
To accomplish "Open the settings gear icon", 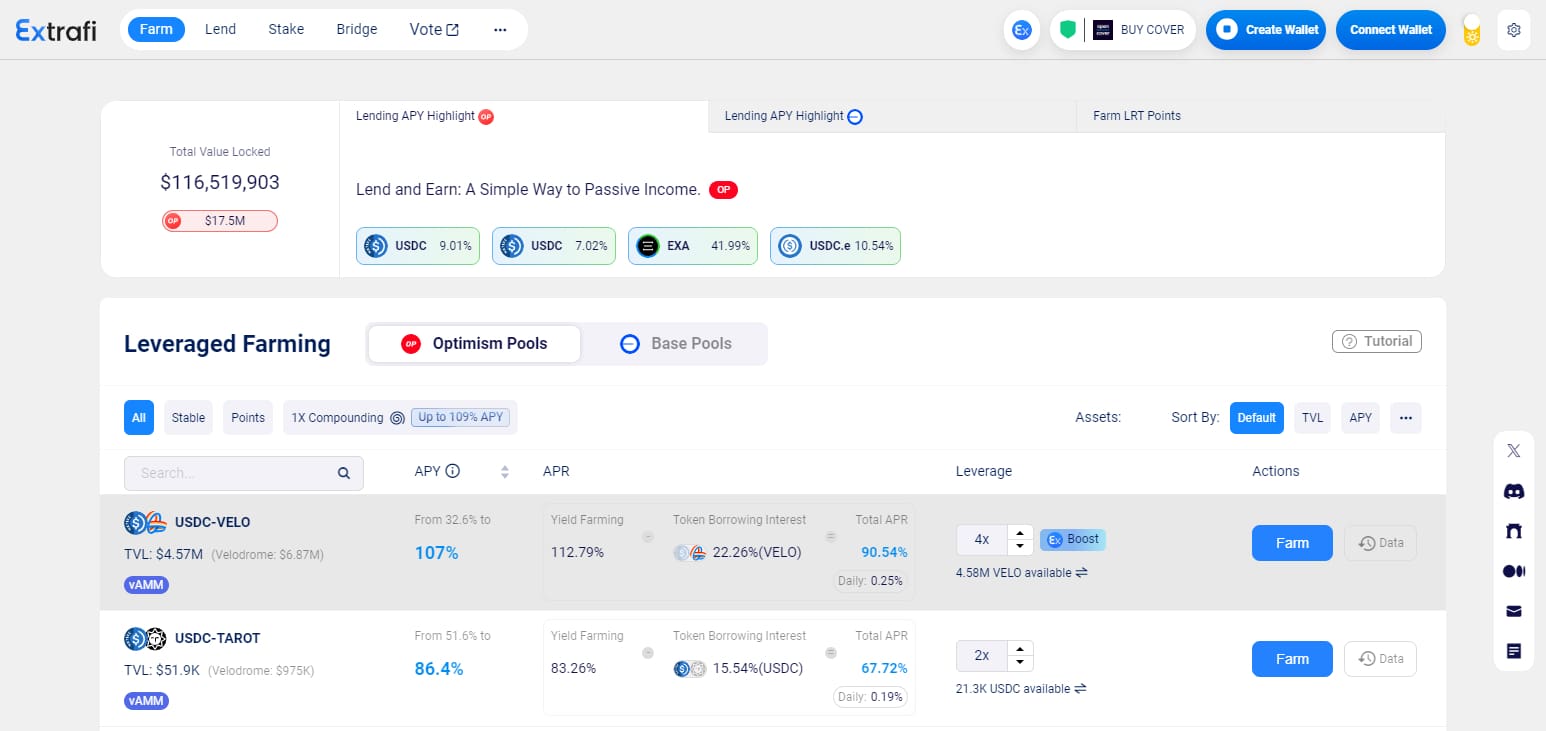I will coord(1514,30).
